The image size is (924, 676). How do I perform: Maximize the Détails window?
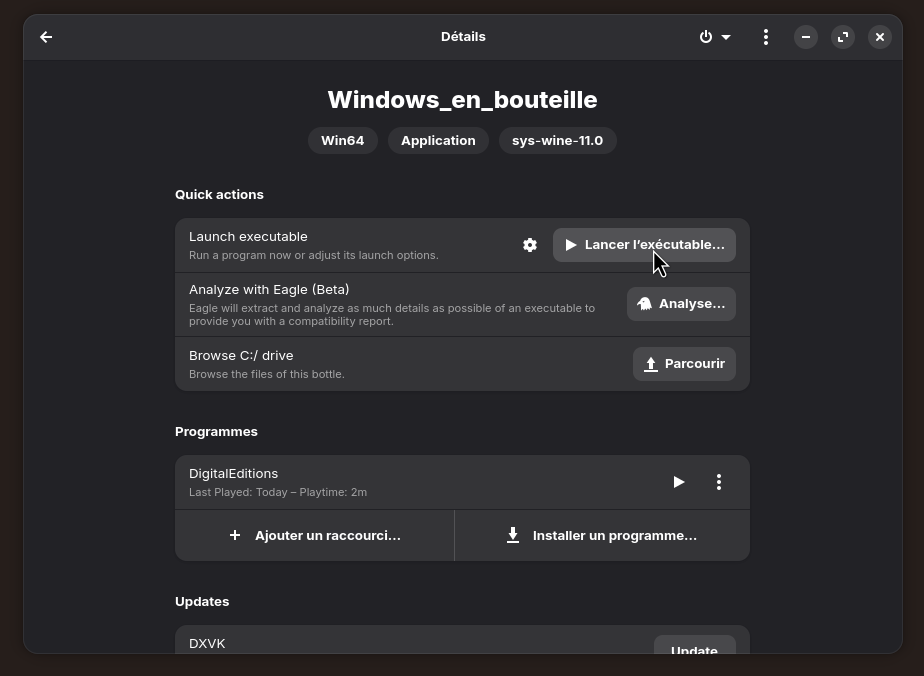click(x=843, y=37)
